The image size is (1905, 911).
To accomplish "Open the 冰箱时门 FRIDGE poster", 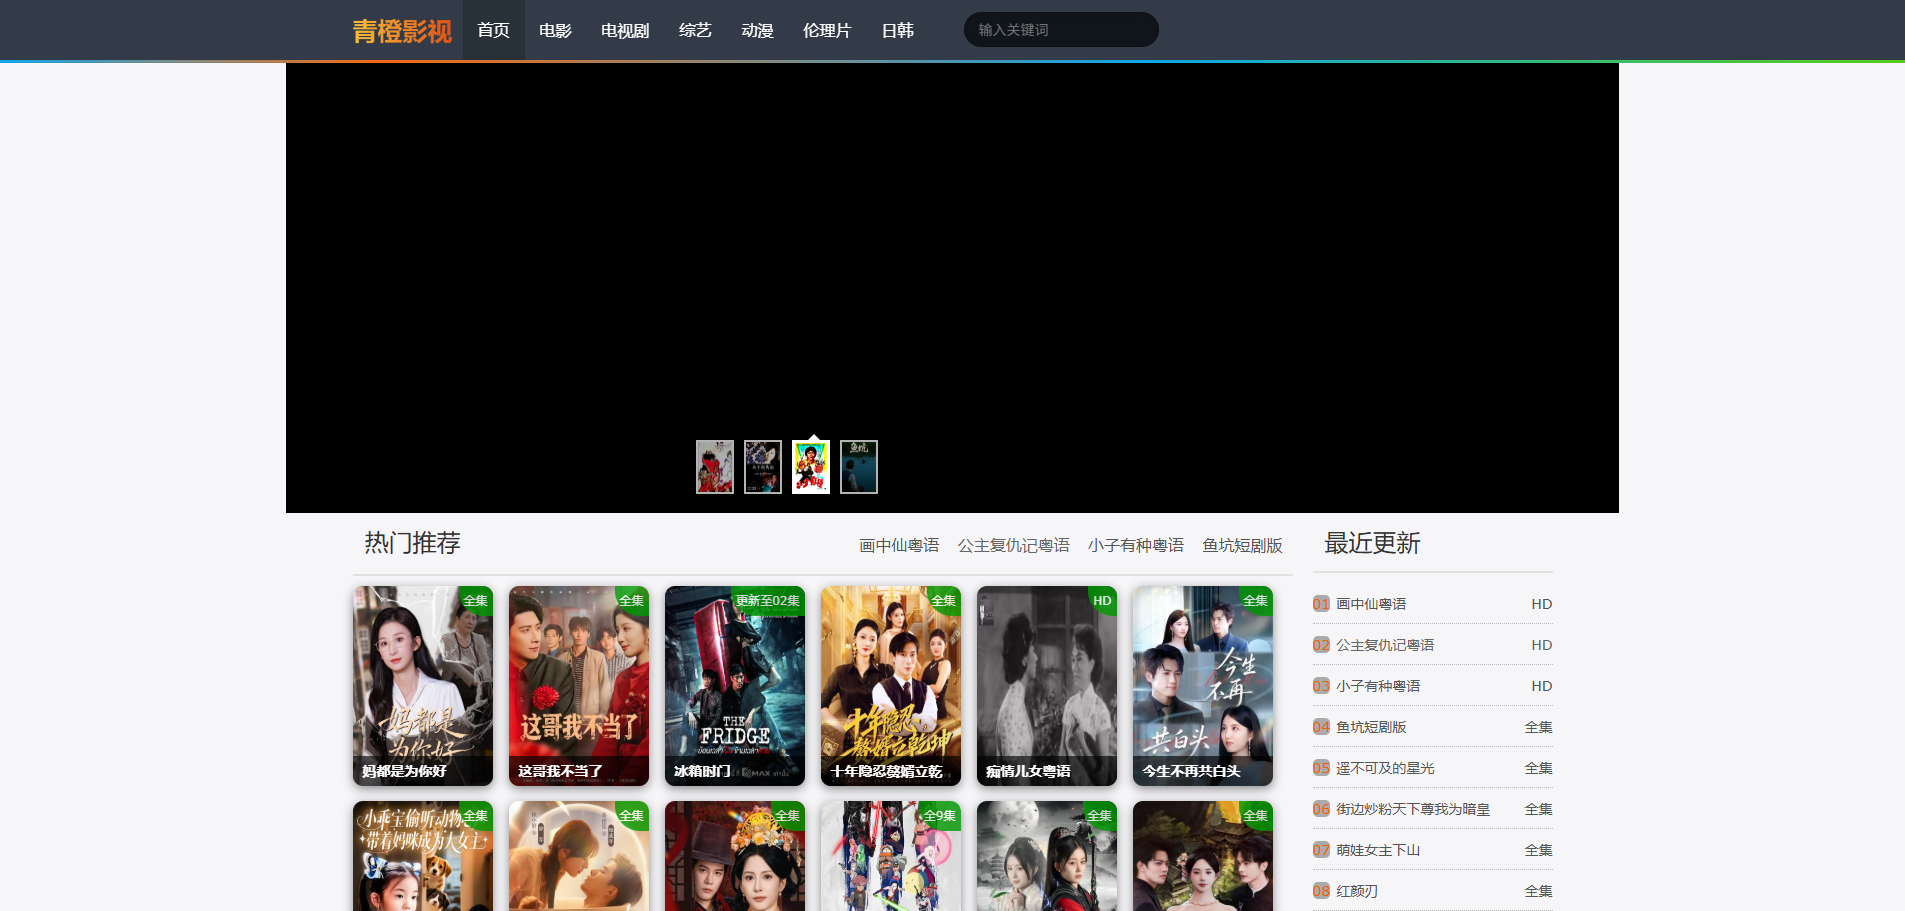I will click(734, 686).
